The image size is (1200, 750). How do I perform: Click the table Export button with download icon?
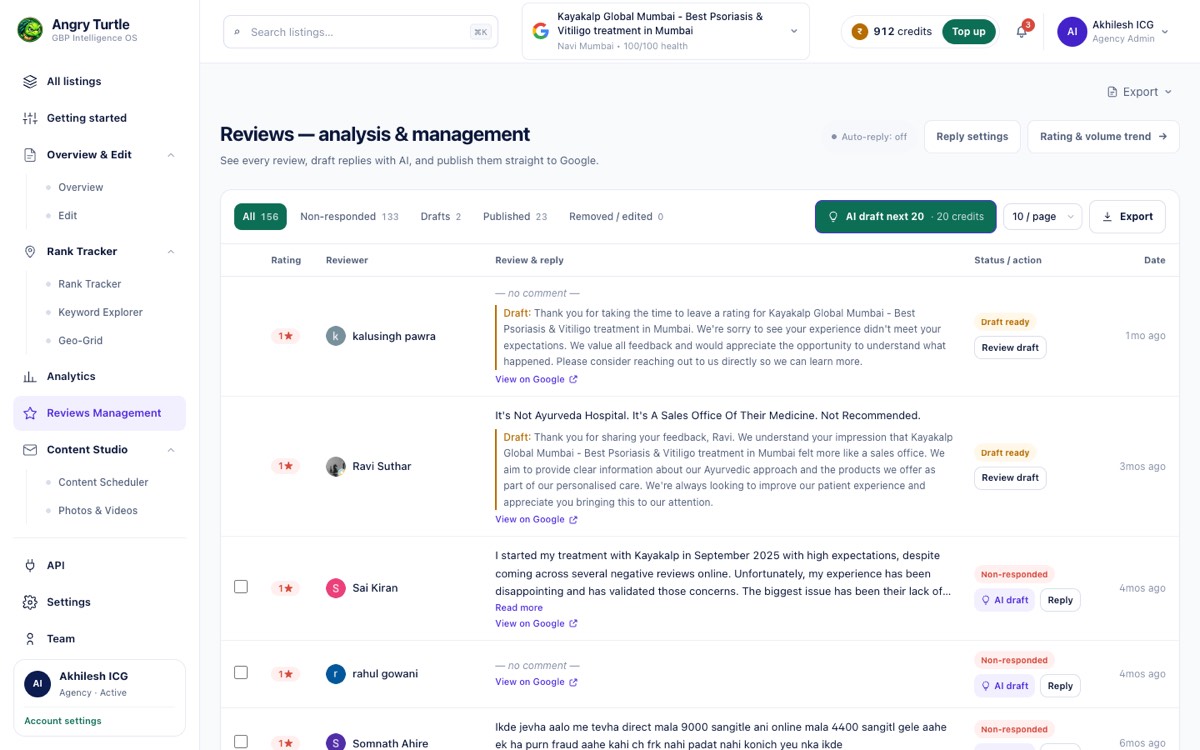(x=1127, y=217)
